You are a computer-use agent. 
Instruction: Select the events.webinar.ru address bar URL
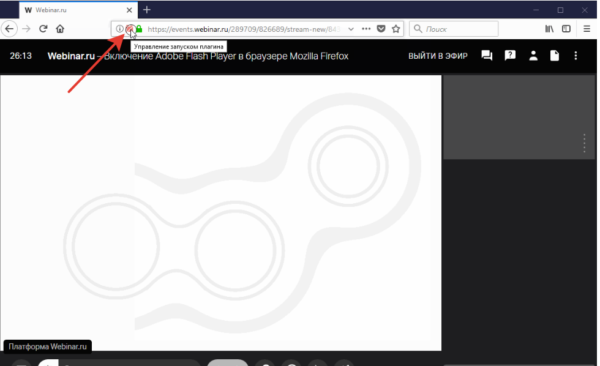point(244,29)
